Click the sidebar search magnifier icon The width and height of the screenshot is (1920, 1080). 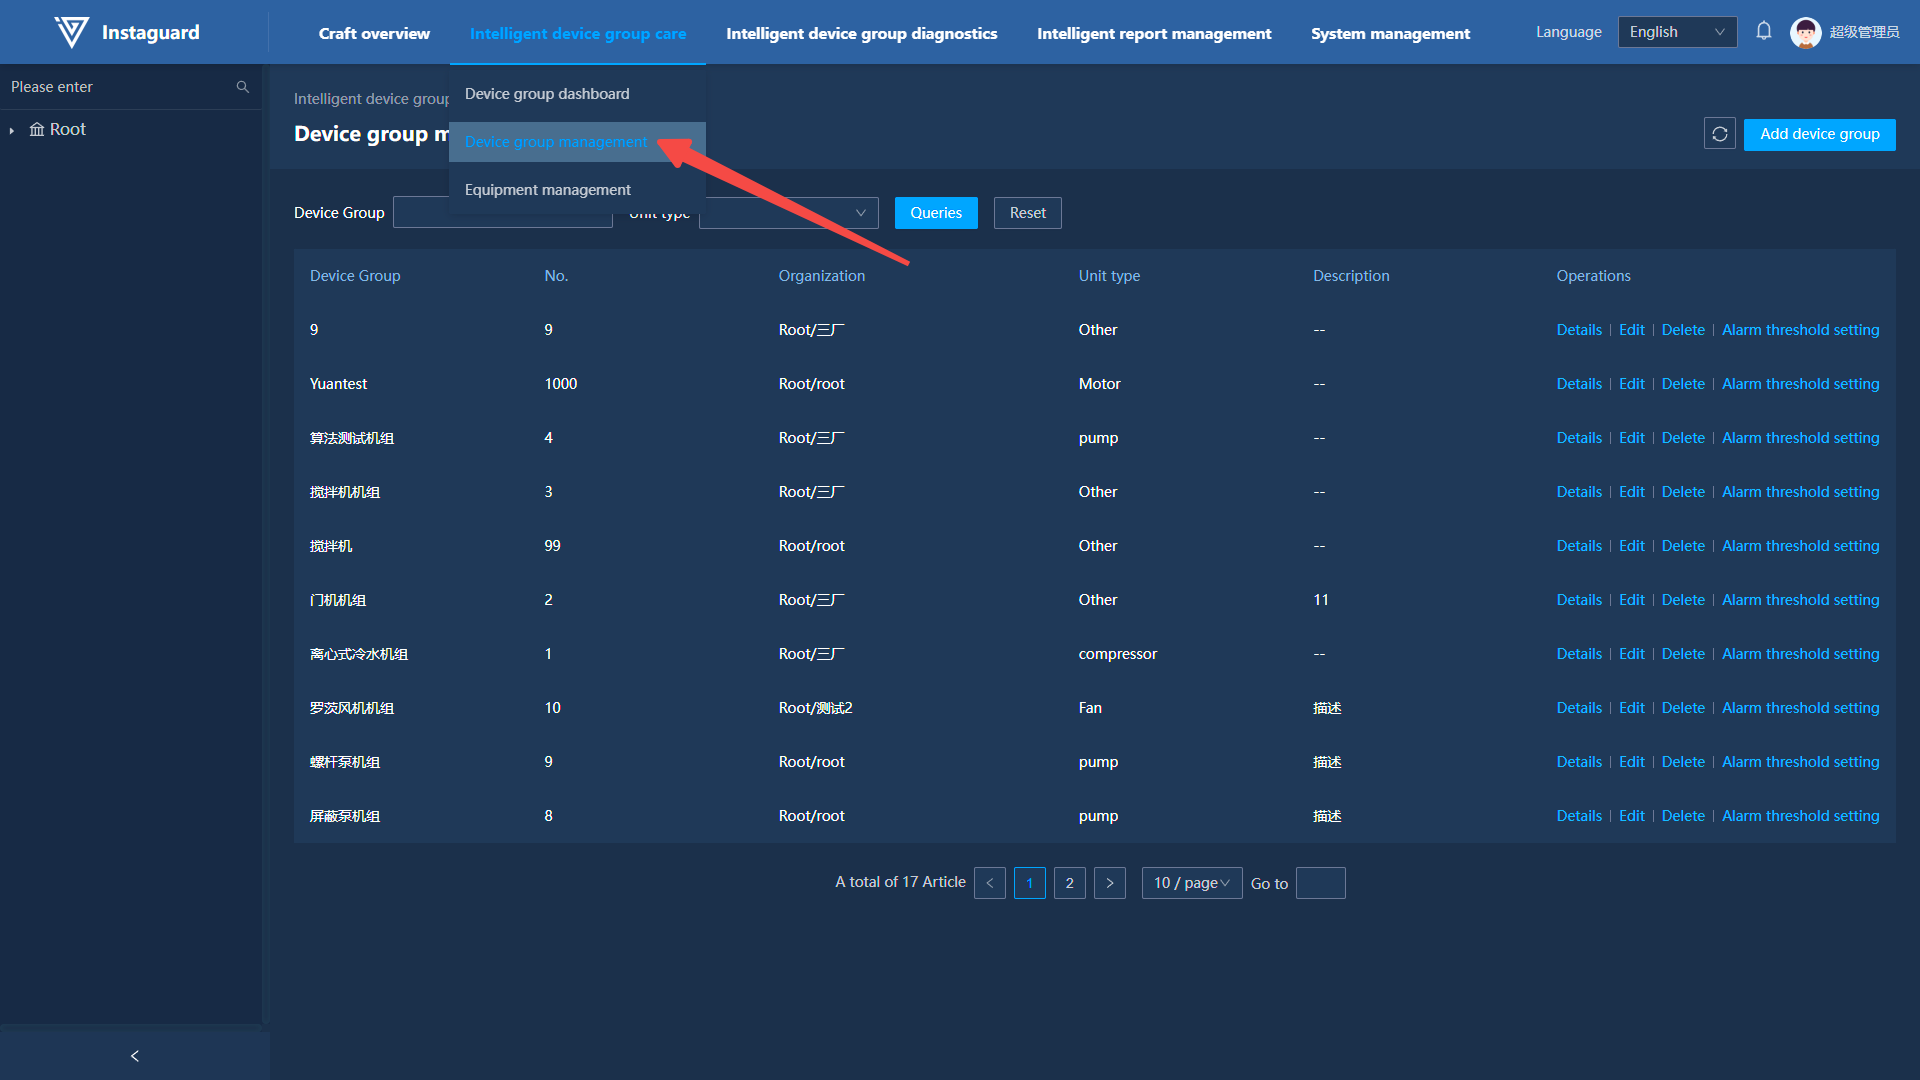click(x=242, y=87)
